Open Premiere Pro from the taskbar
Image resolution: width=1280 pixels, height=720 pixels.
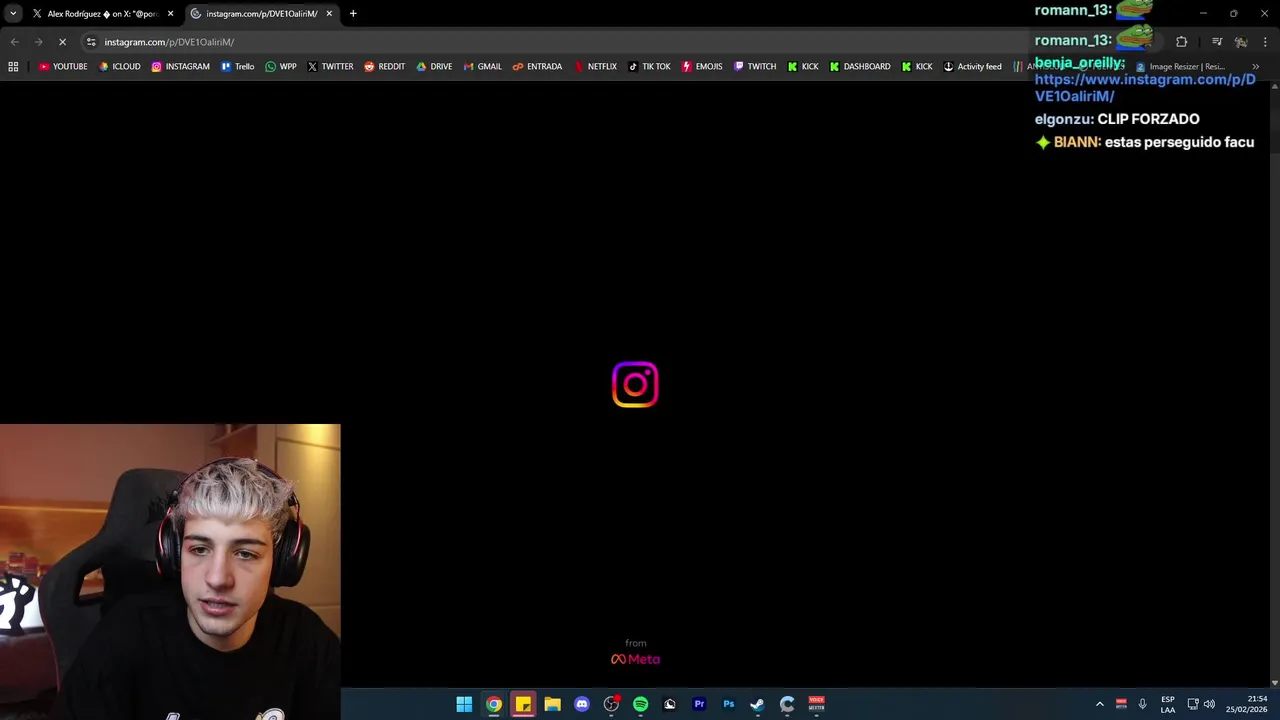(699, 704)
